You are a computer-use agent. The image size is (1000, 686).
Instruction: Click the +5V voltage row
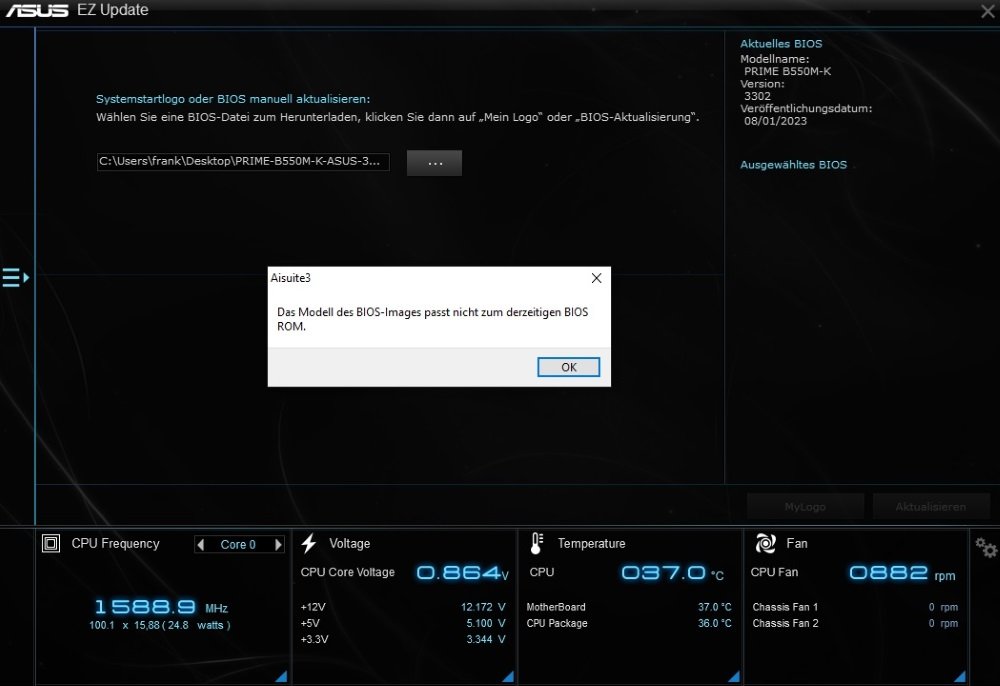tap(403, 623)
